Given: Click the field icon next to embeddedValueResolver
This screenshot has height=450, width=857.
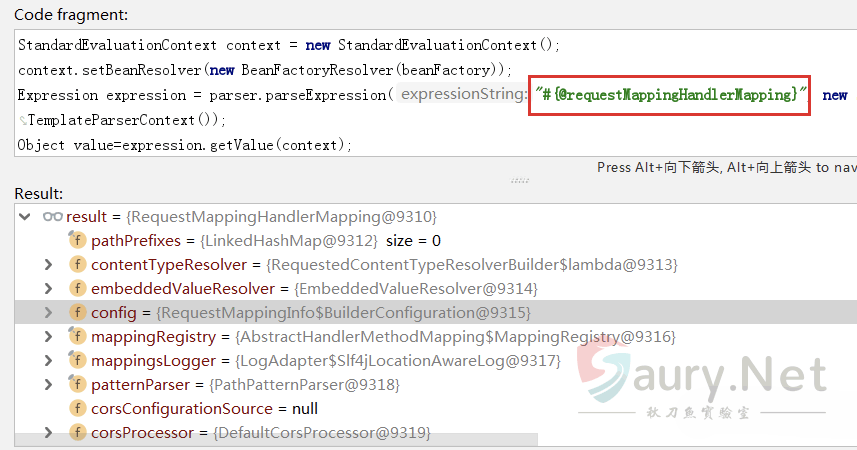Looking at the screenshot, I should 77,288.
